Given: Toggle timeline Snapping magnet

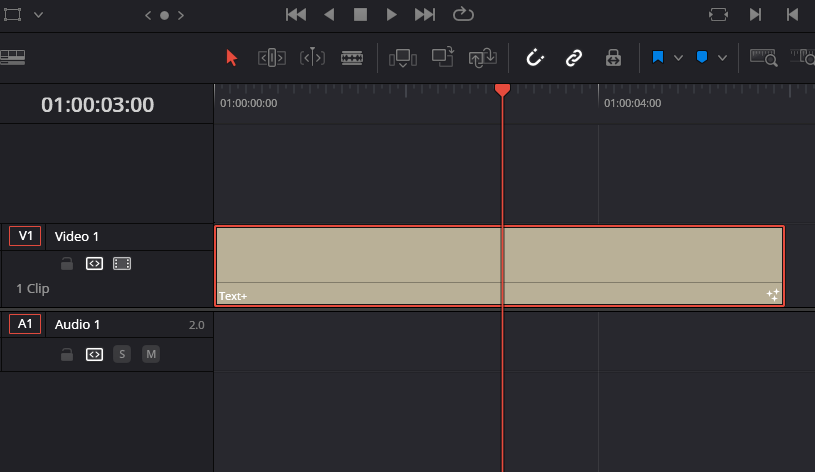Looking at the screenshot, I should (x=535, y=58).
